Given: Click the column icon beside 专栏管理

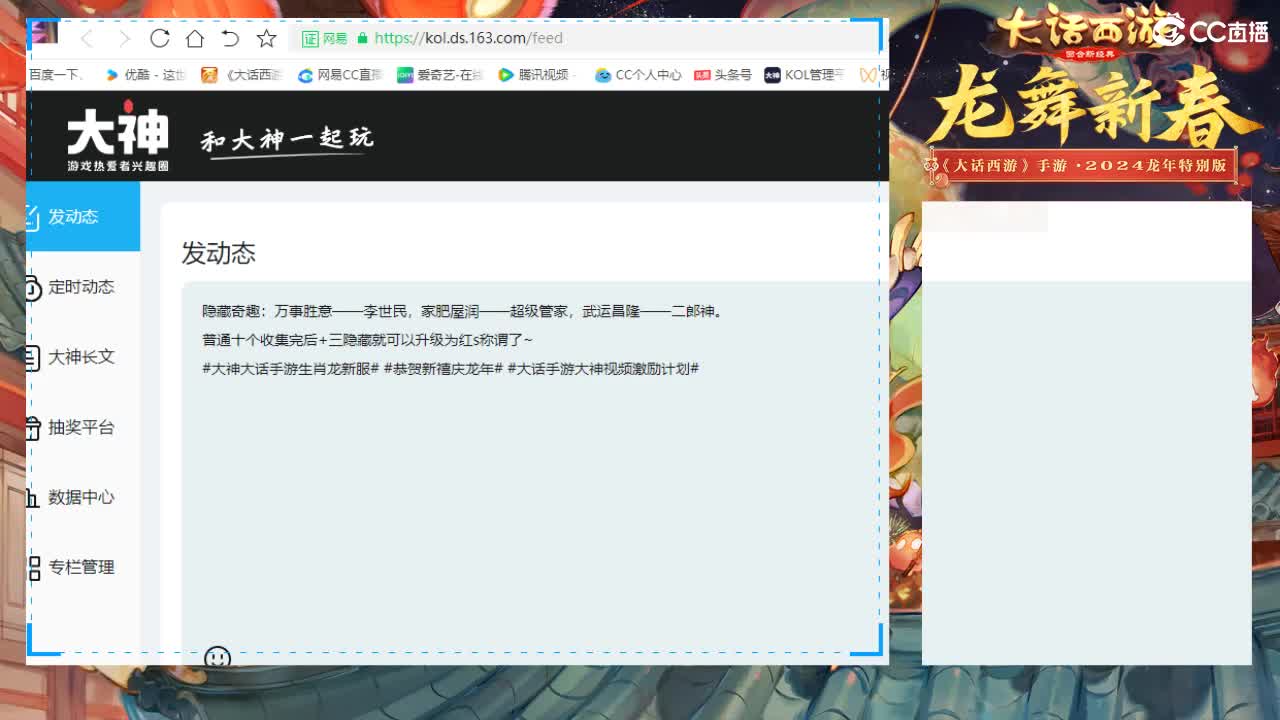Looking at the screenshot, I should [34, 568].
